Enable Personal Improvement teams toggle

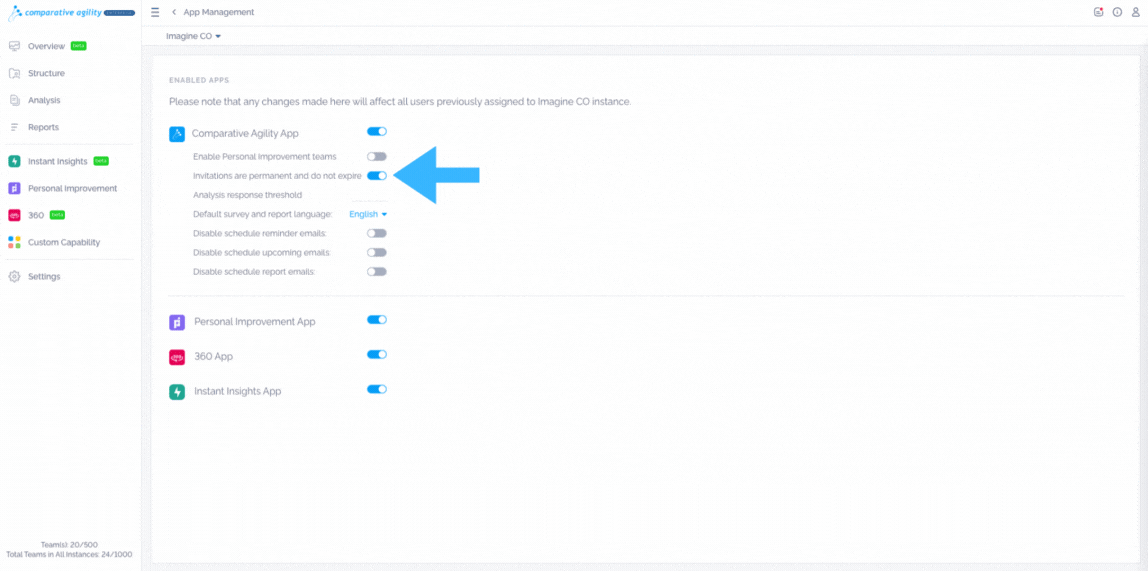[376, 157]
